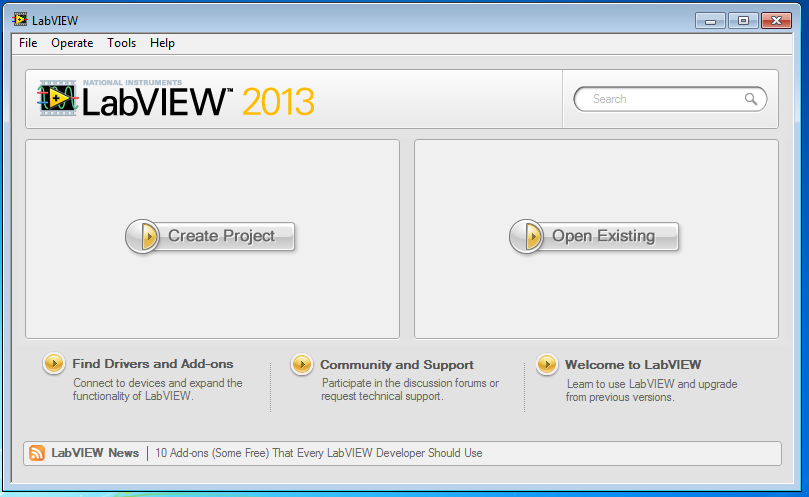Click the LabVIEW News RSS feed icon
Screen dimensions: 809x497
37,453
